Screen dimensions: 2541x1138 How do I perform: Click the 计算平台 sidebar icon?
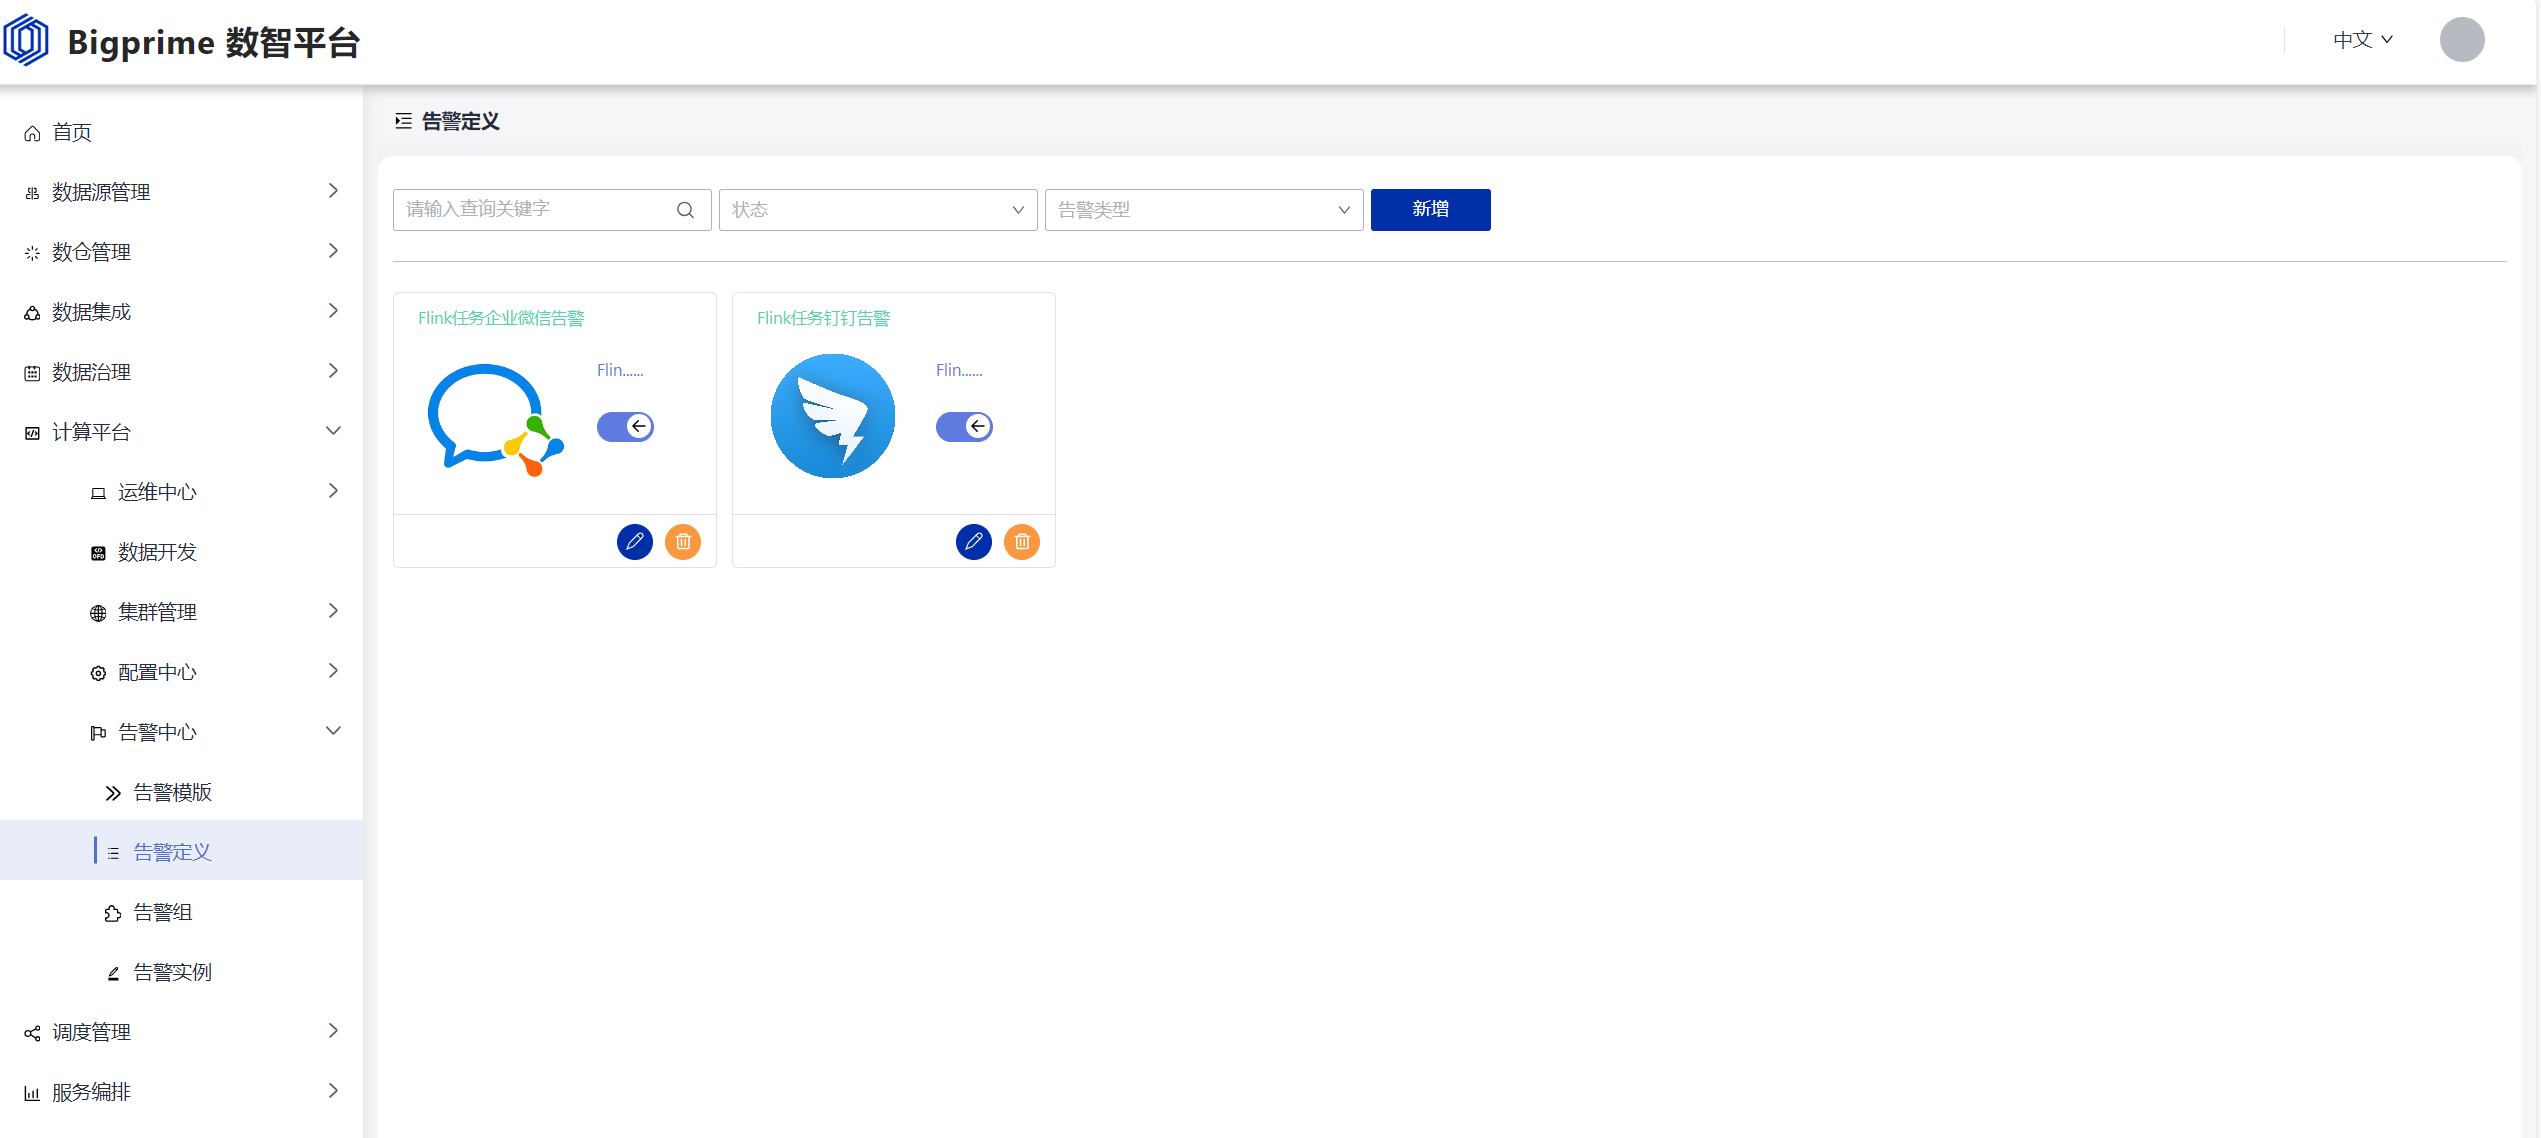[x=32, y=433]
